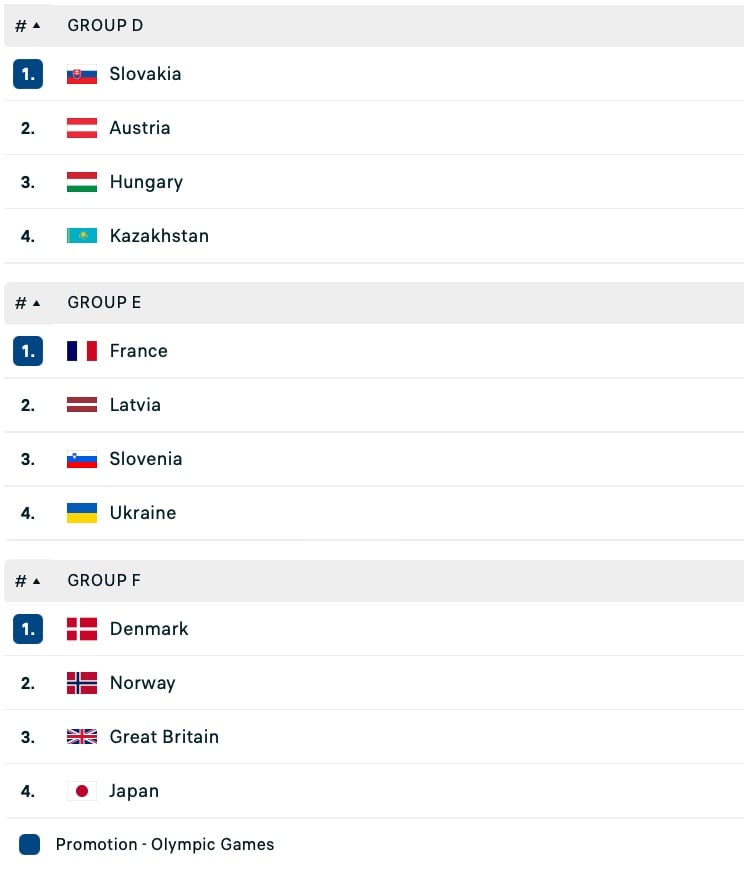
Task: Click the Great Britain flag icon
Action: pyautogui.click(x=82, y=737)
